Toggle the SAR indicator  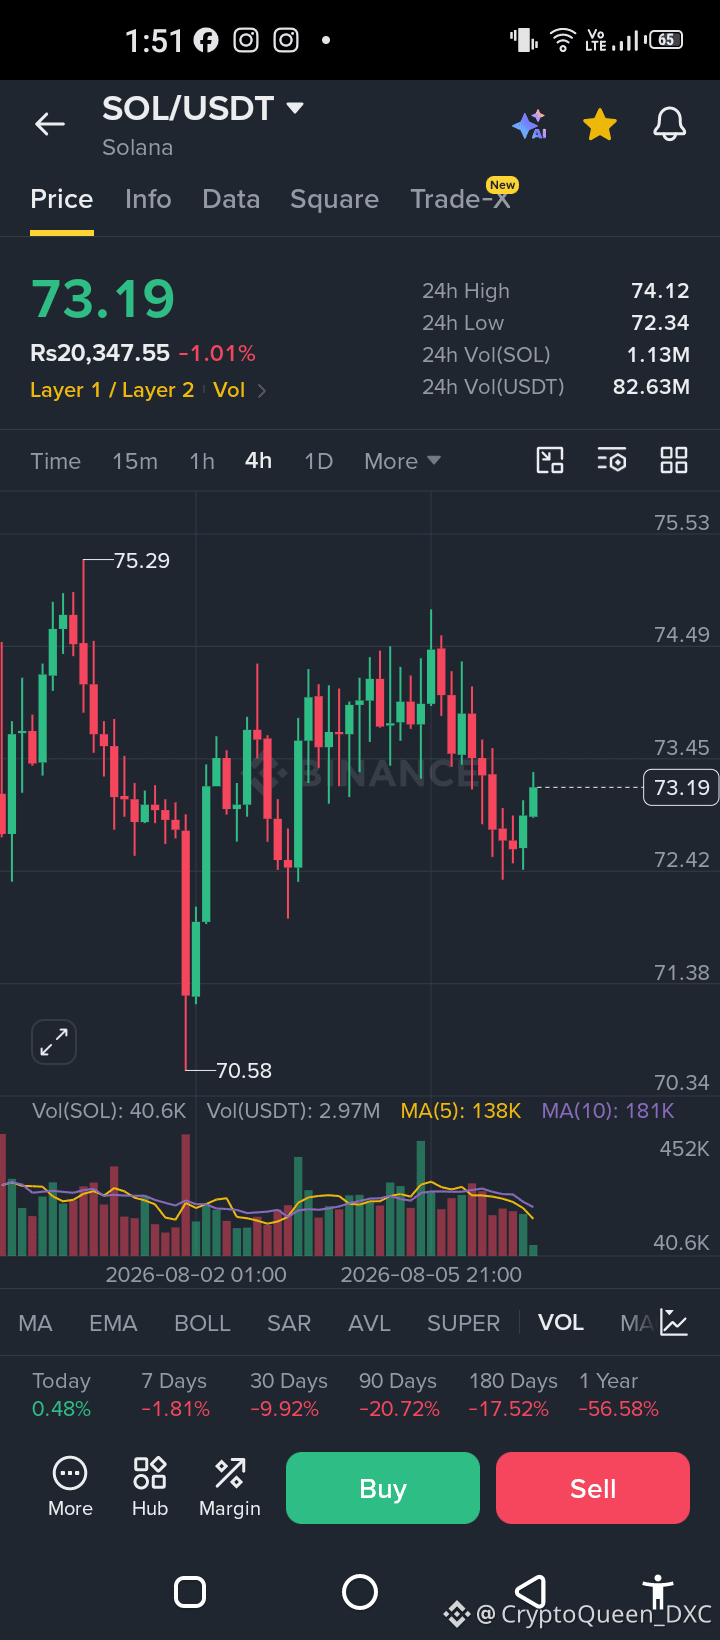tap(289, 1323)
